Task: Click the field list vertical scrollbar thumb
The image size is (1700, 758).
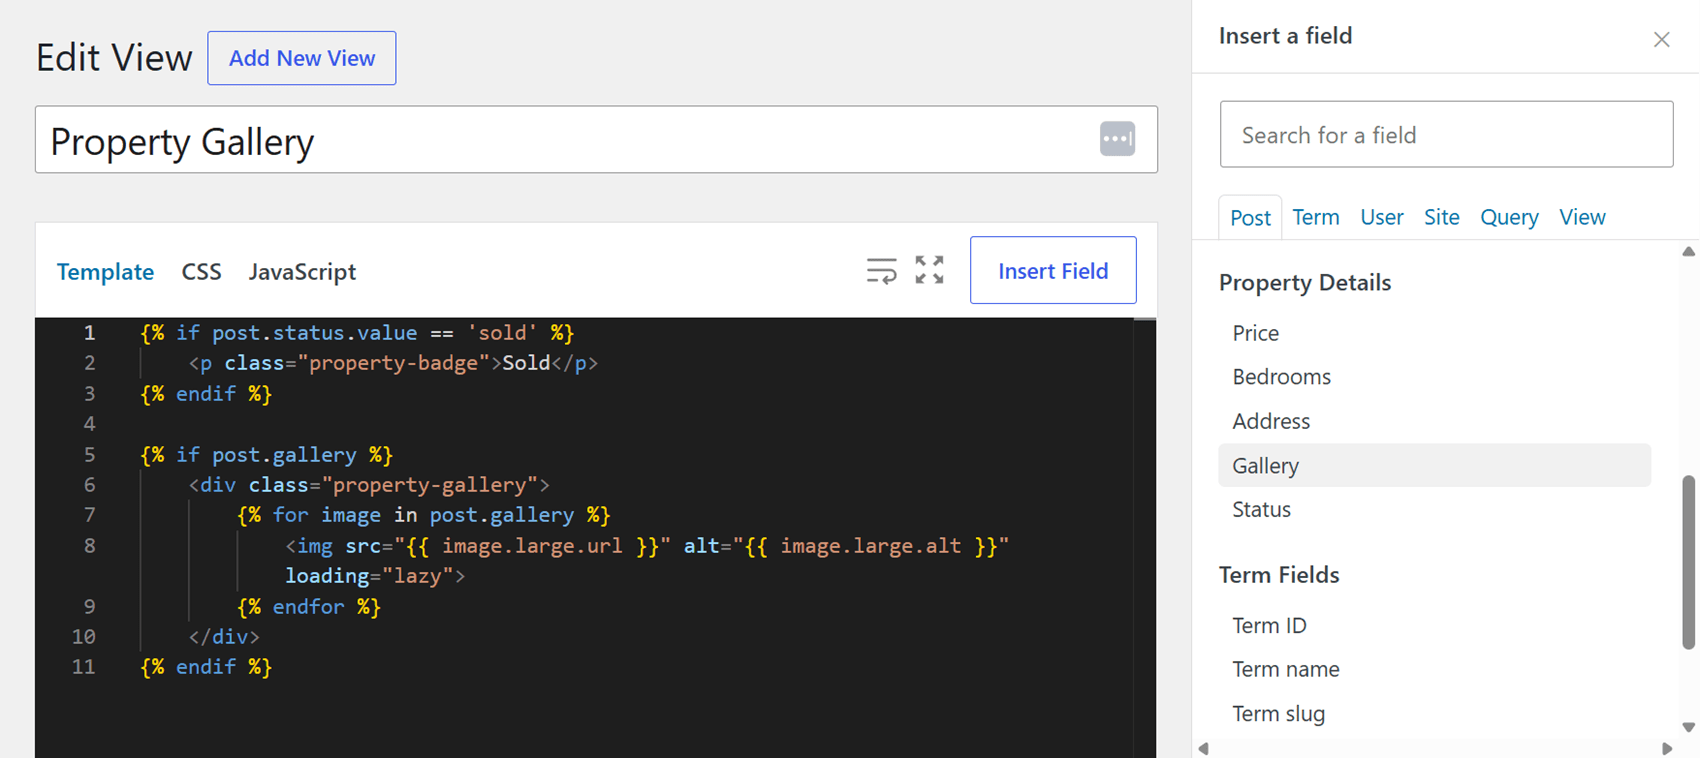Action: (1689, 562)
